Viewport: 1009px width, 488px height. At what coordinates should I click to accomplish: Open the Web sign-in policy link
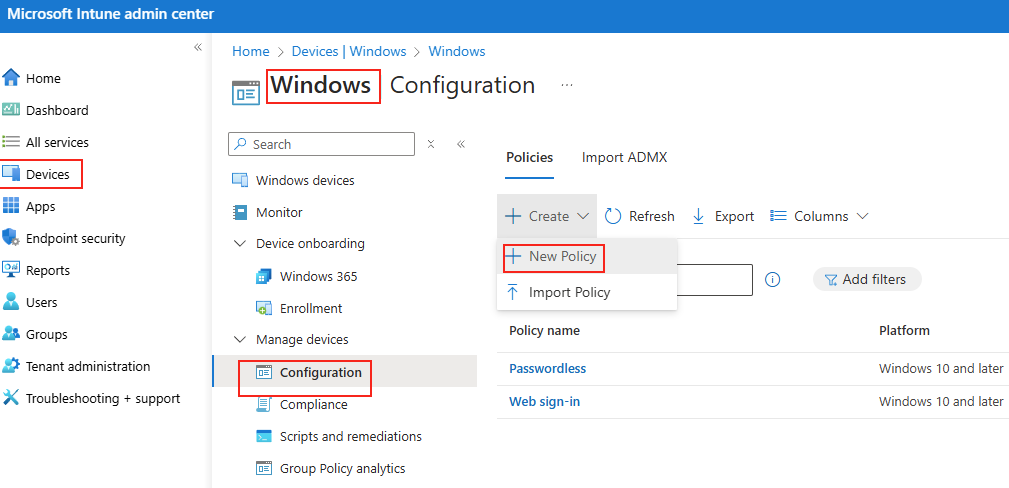544,402
